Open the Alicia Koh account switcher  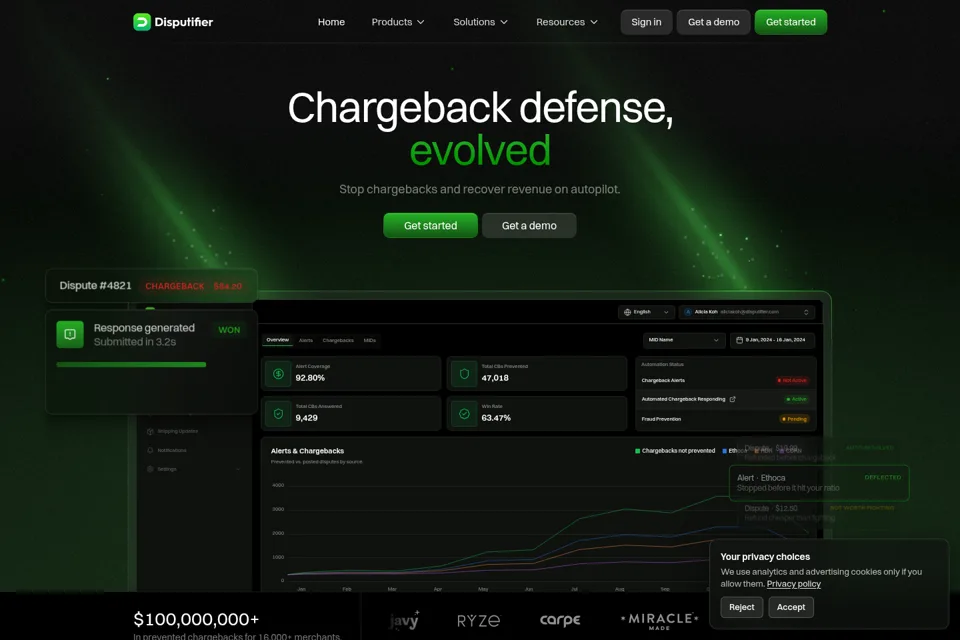(746, 312)
